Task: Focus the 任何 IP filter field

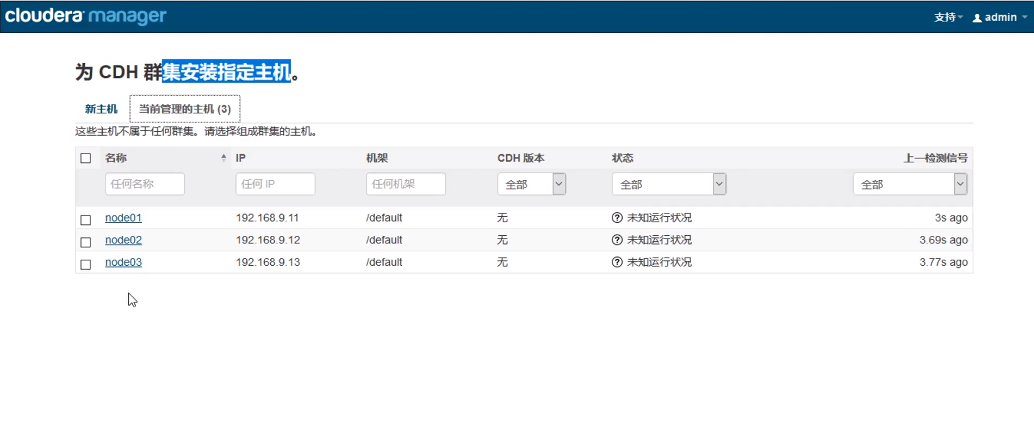Action: 275,184
